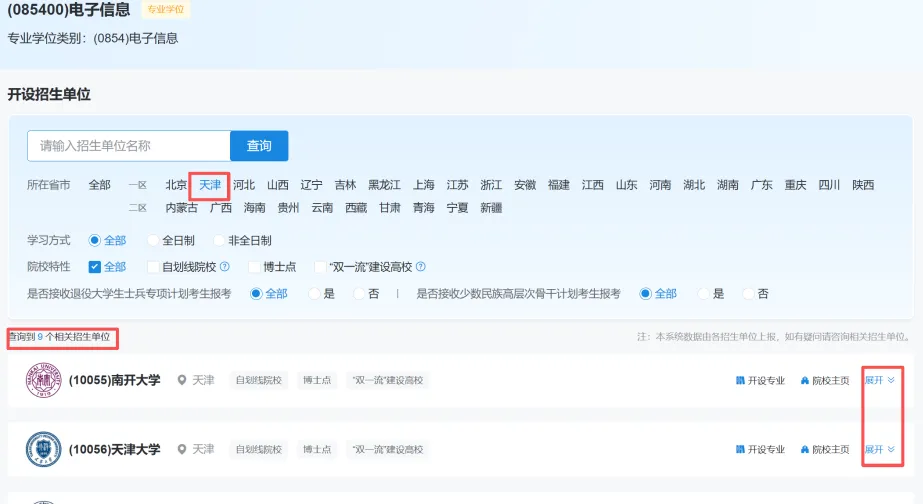Screen dimensions: 923x504
Task: Click location pin icon in 南开大学 row
Action: (182, 380)
